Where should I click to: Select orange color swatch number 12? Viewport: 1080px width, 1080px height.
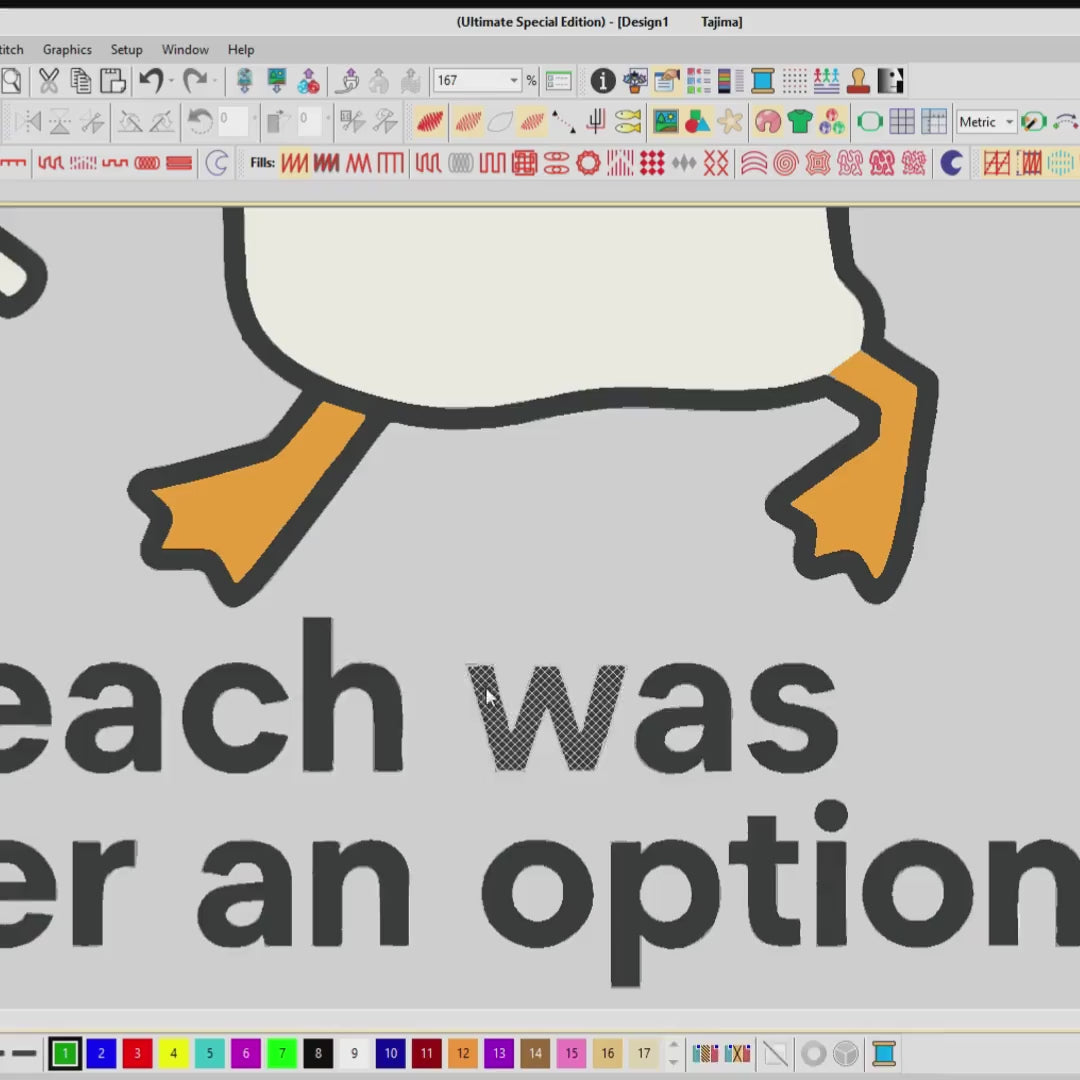click(x=463, y=1053)
